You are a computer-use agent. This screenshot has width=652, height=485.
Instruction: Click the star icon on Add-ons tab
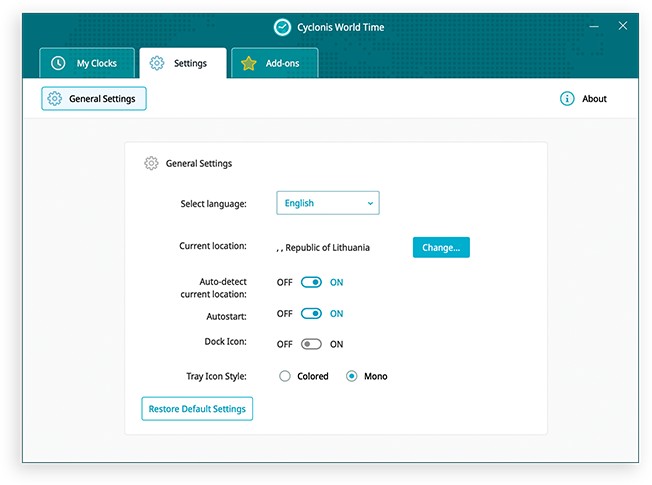(x=249, y=63)
